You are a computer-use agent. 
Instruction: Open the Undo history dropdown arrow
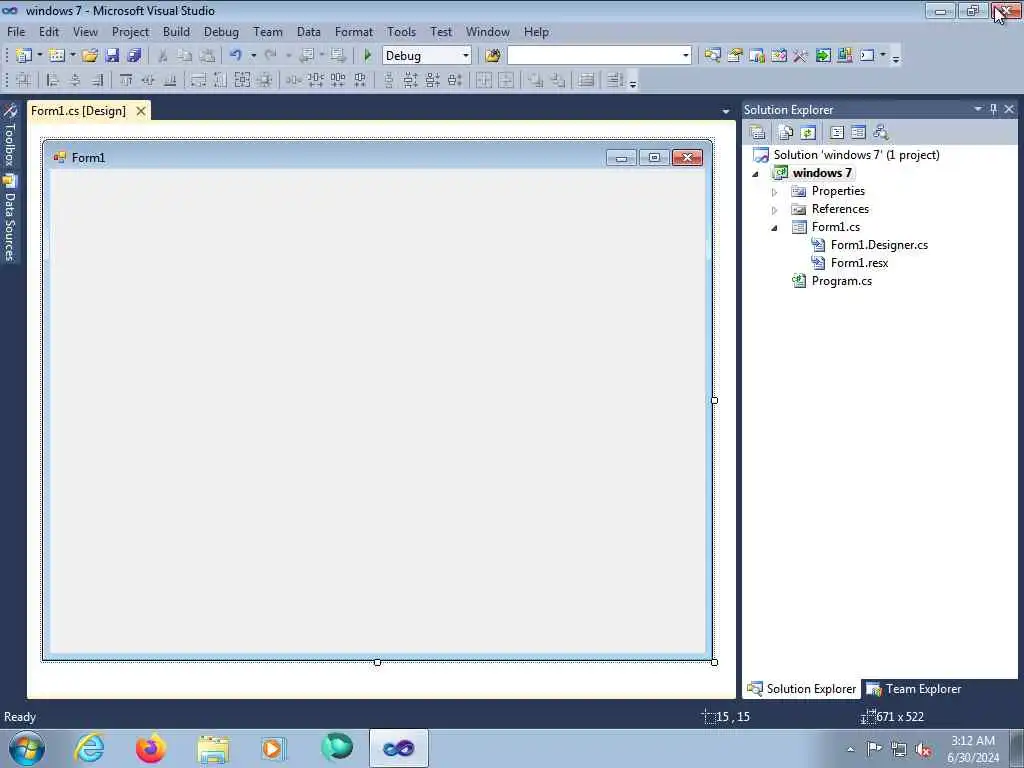(253, 56)
